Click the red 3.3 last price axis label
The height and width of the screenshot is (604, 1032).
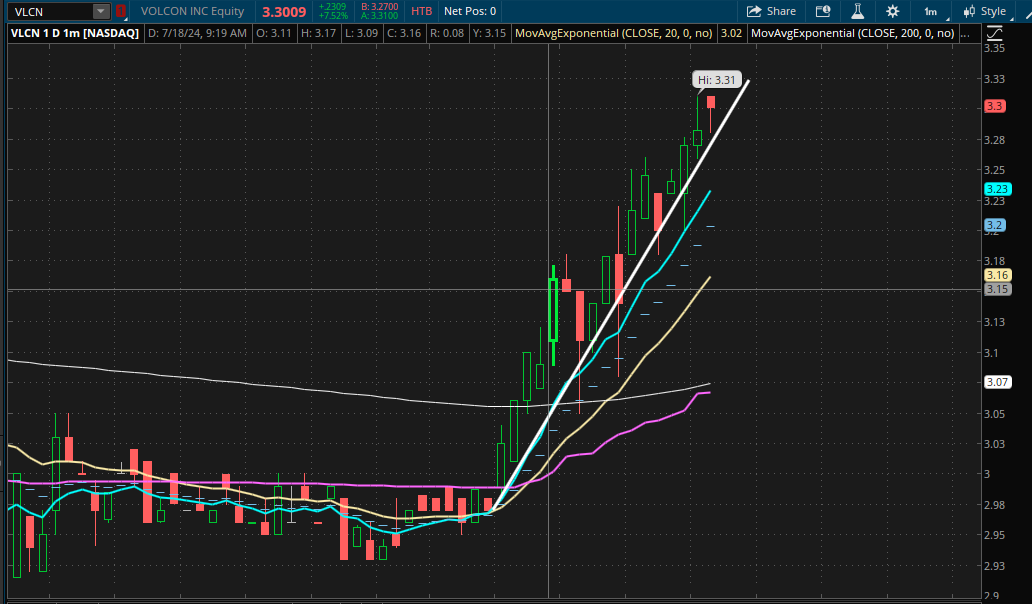tap(994, 106)
